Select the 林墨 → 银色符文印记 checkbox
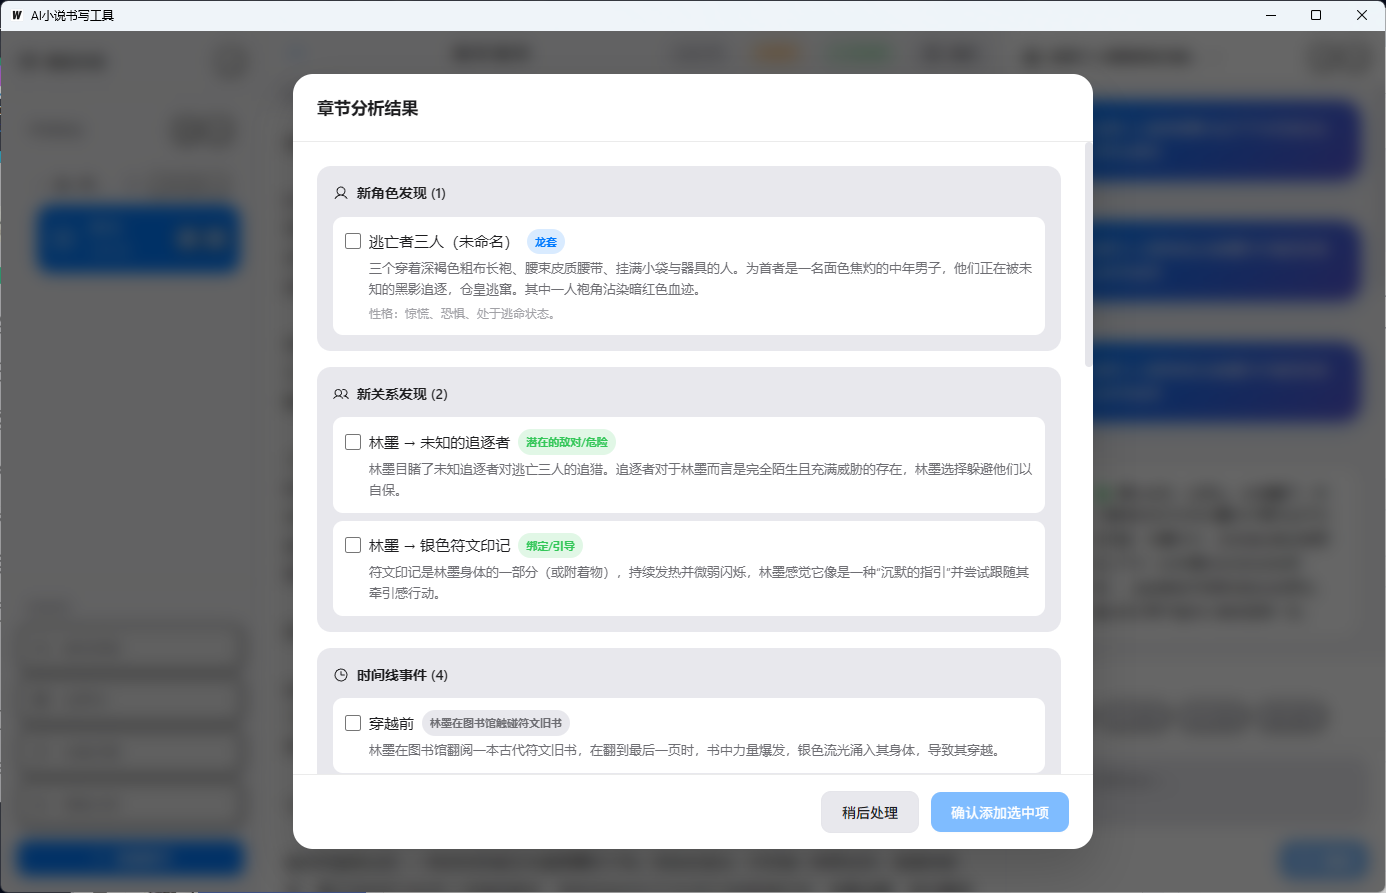Viewport: 1386px width, 893px height. tap(353, 545)
